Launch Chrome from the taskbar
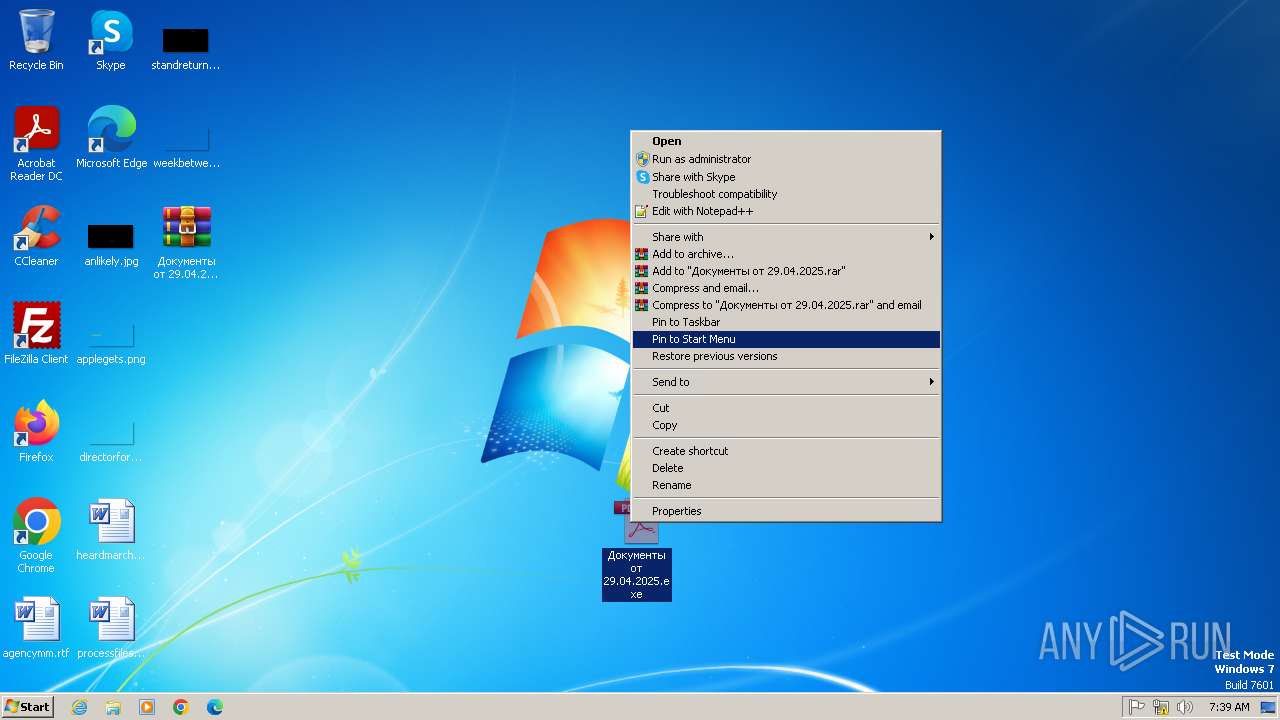This screenshot has height=720, width=1280. click(x=181, y=707)
